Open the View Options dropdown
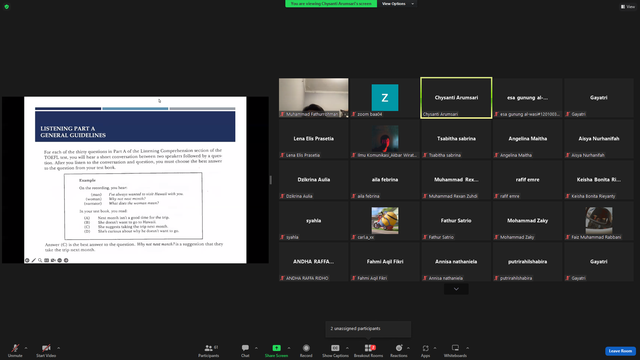The image size is (640, 360). pyautogui.click(x=398, y=4)
